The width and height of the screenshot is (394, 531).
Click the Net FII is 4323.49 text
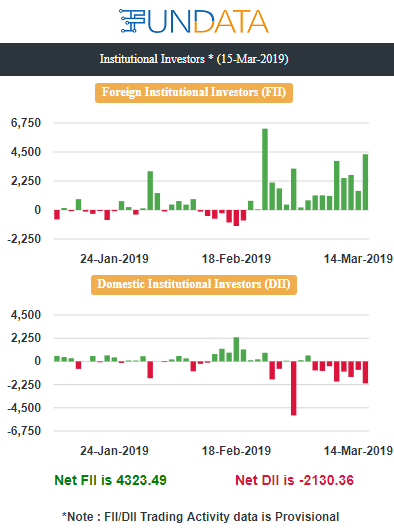(x=110, y=480)
